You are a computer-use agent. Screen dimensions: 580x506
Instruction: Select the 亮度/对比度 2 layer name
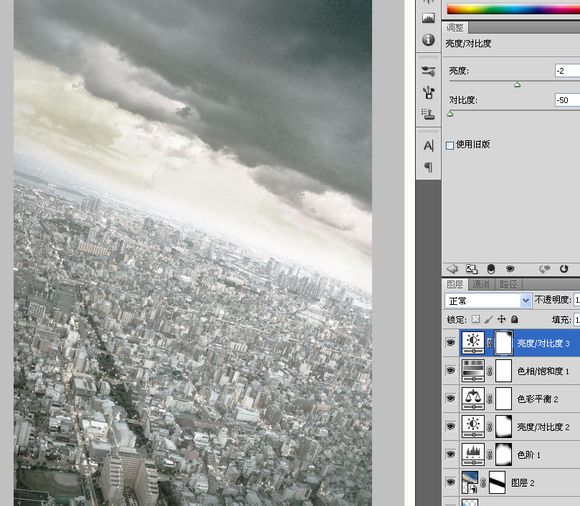543,427
